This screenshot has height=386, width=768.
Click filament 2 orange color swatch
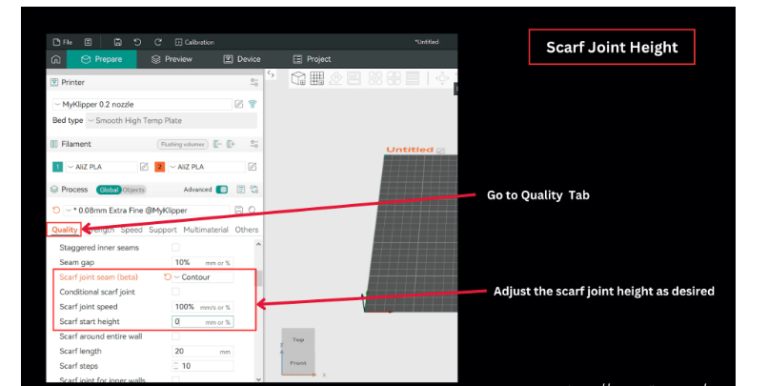click(x=160, y=167)
